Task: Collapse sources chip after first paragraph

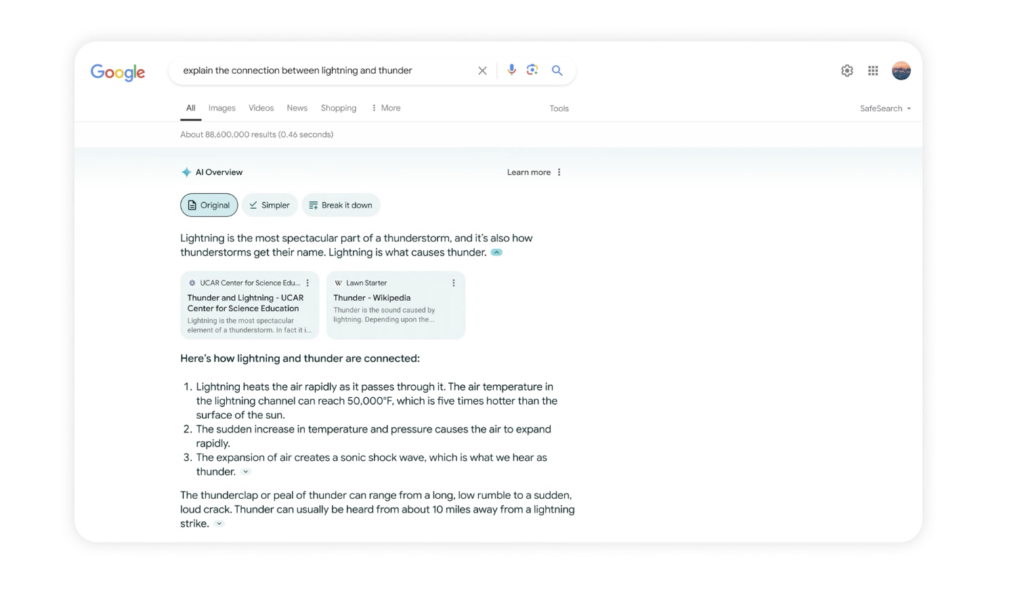Action: (497, 253)
